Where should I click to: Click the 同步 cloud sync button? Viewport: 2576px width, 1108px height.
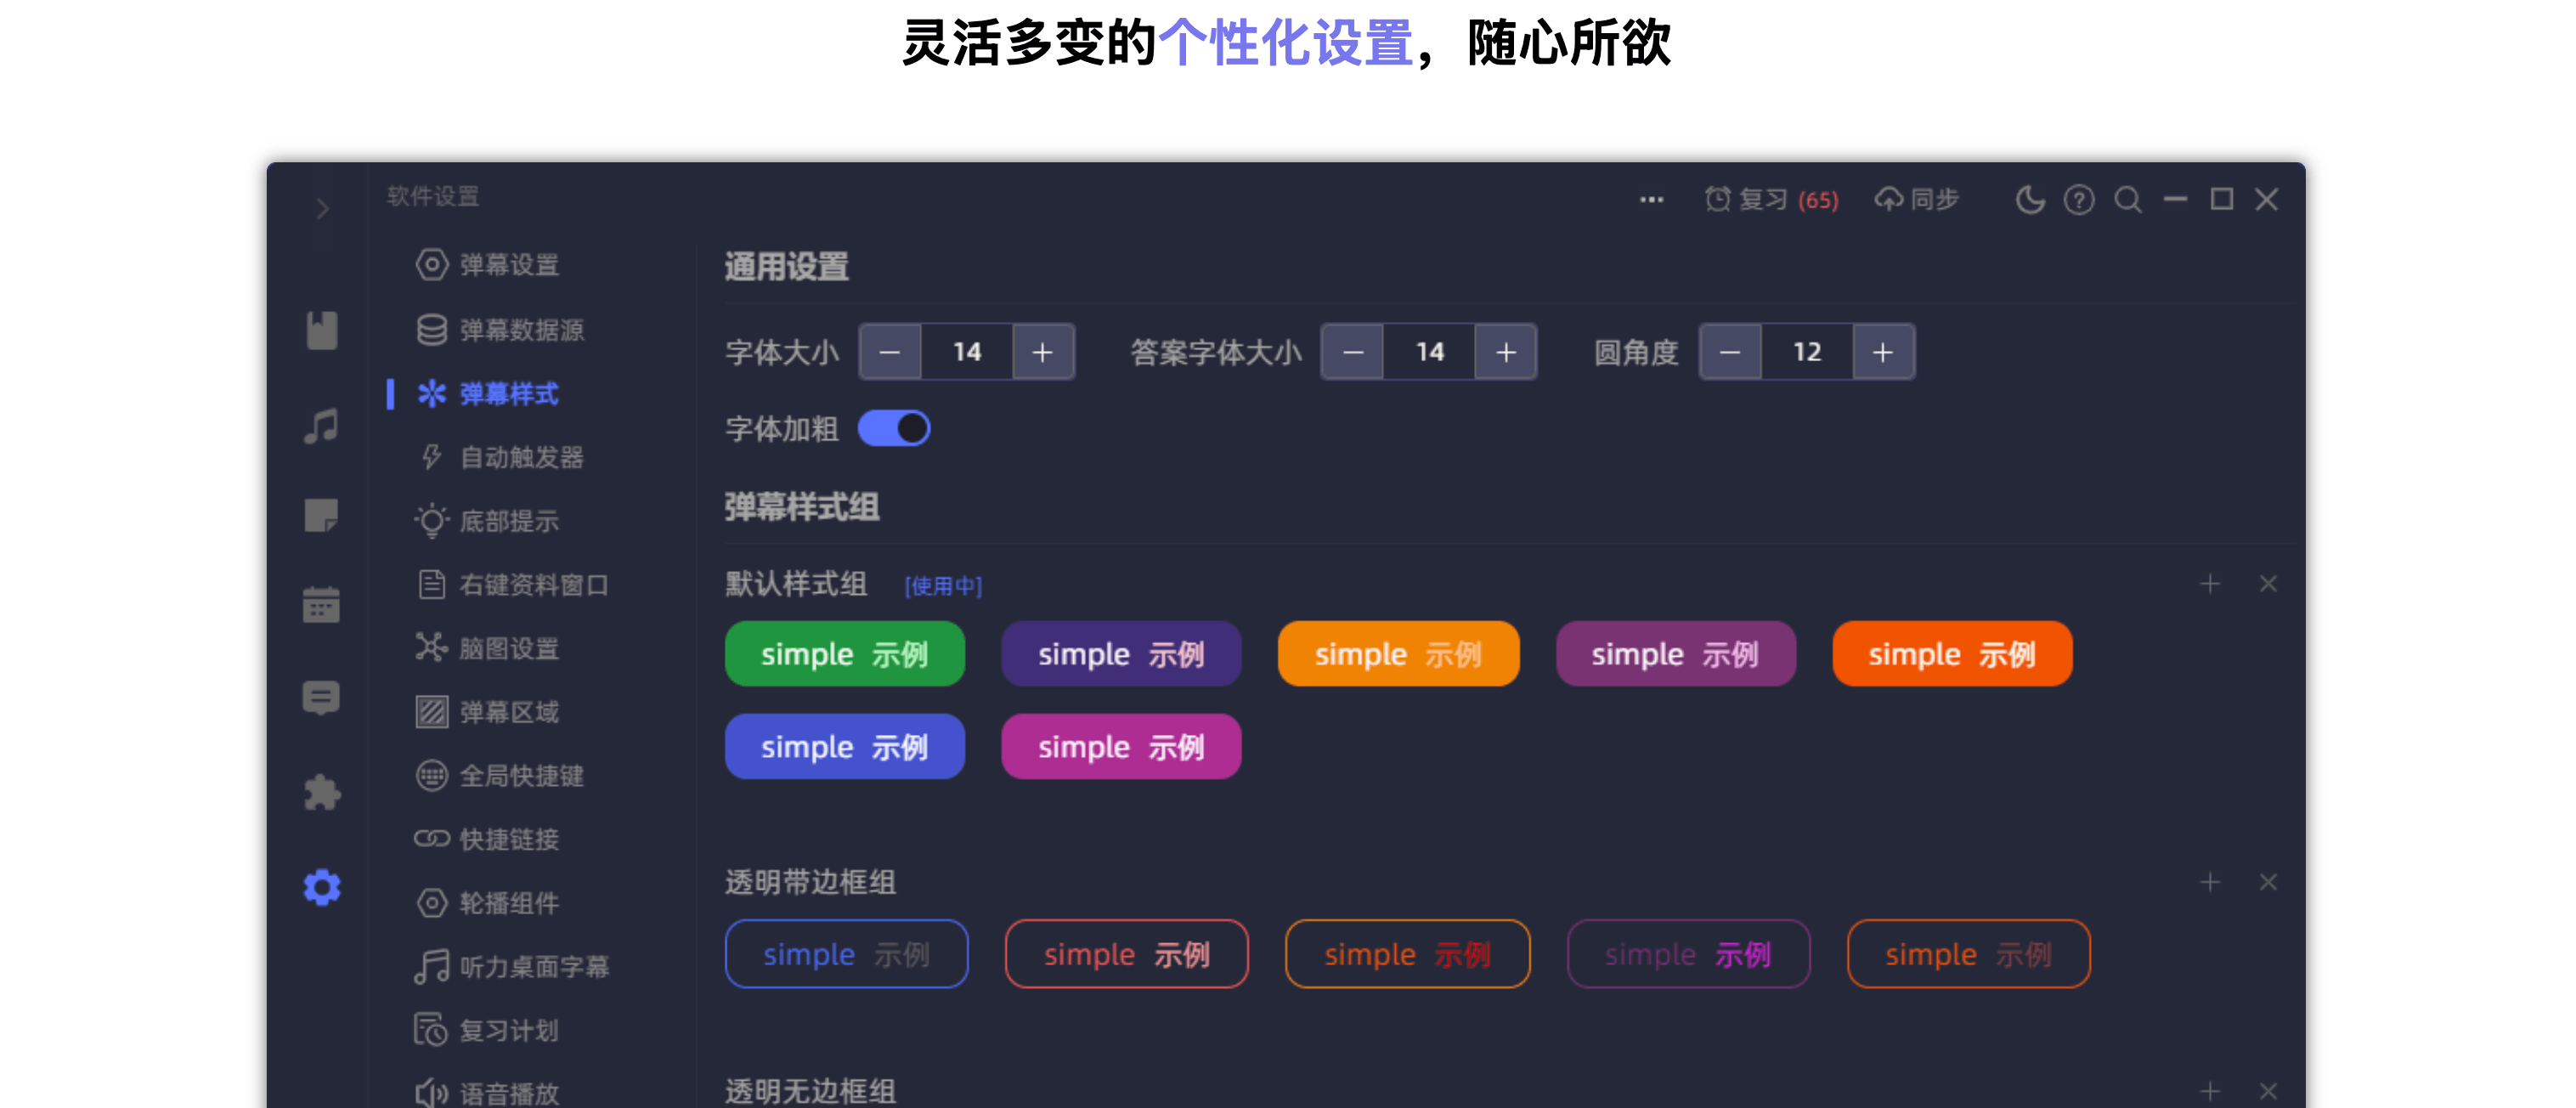point(1917,200)
